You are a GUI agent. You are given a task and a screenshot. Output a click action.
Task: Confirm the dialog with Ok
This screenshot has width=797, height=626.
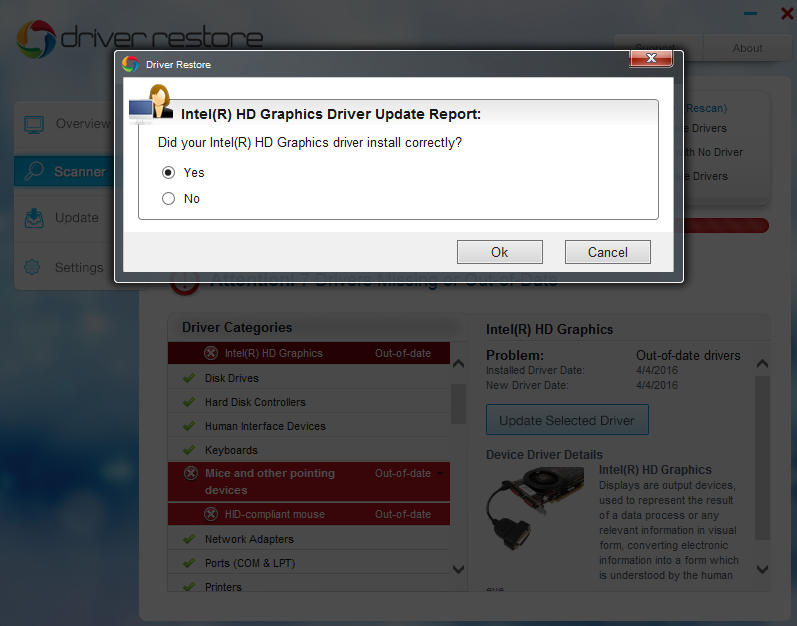(500, 252)
